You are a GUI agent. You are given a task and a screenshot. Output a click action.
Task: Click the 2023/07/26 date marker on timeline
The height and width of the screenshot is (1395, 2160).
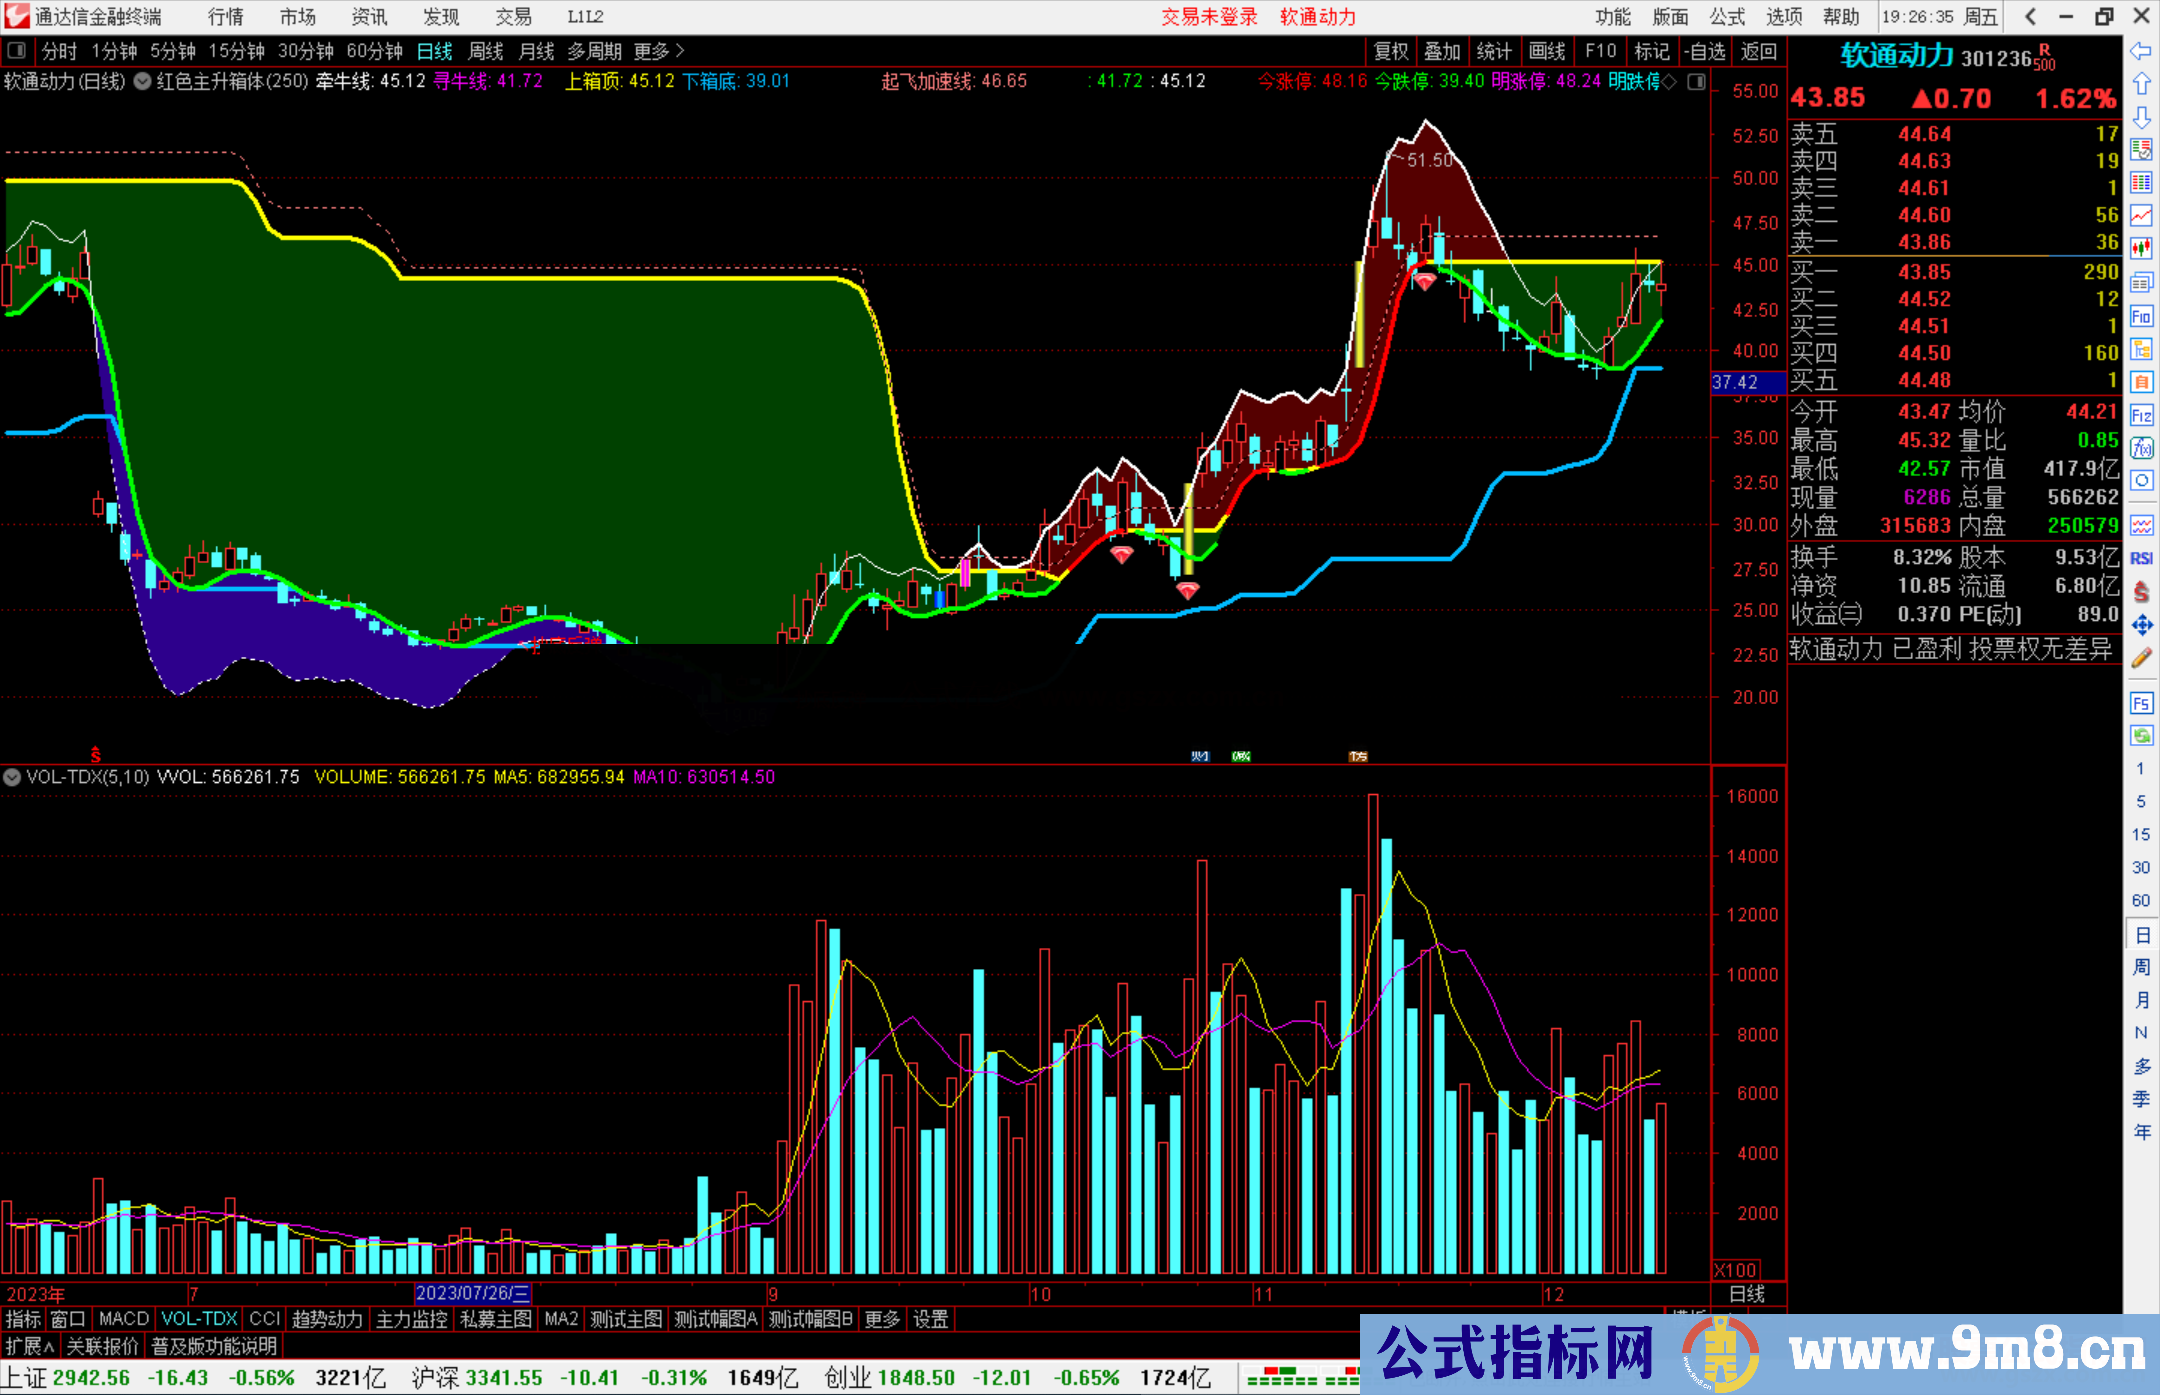click(472, 1294)
